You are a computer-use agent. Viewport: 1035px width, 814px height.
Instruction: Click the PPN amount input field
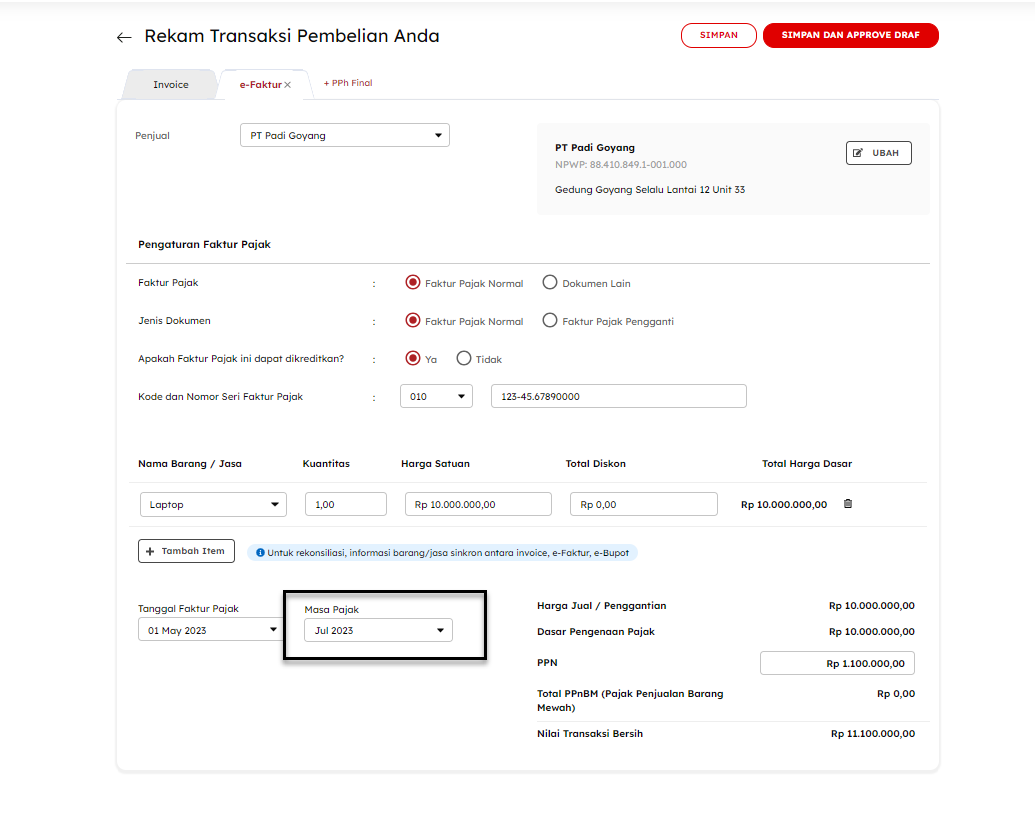point(837,663)
